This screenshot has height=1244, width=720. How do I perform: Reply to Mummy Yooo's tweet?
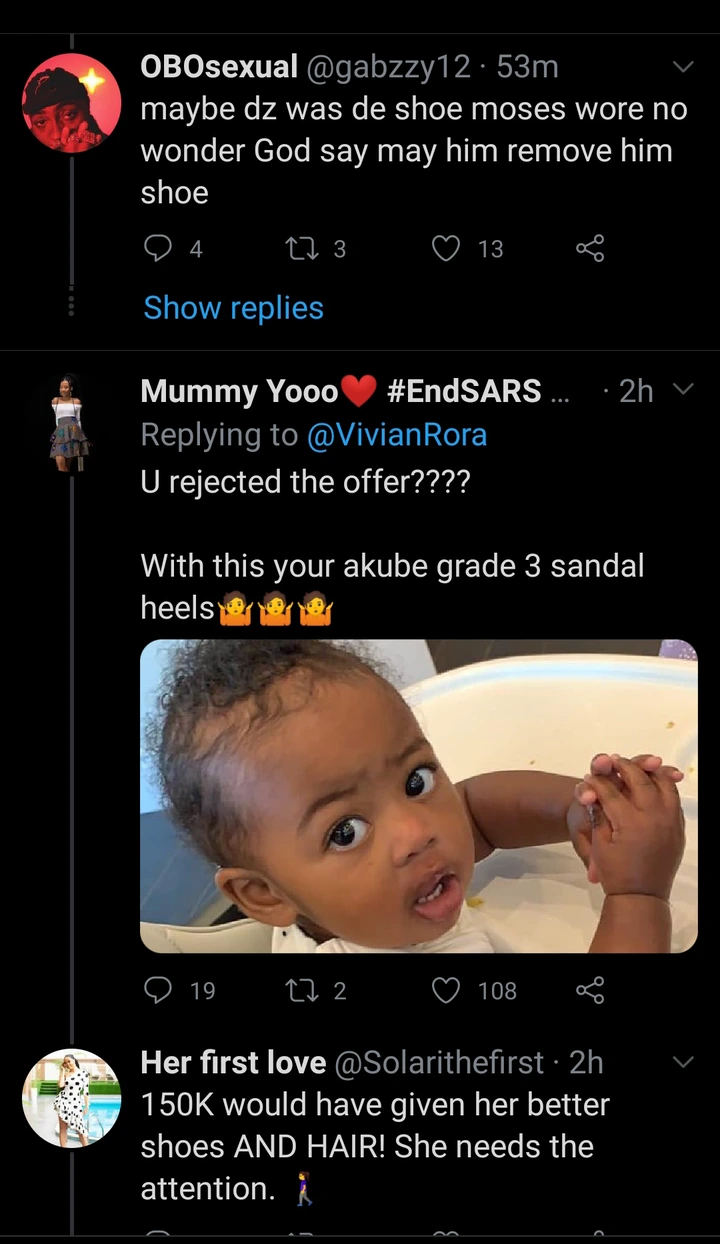[x=158, y=990]
